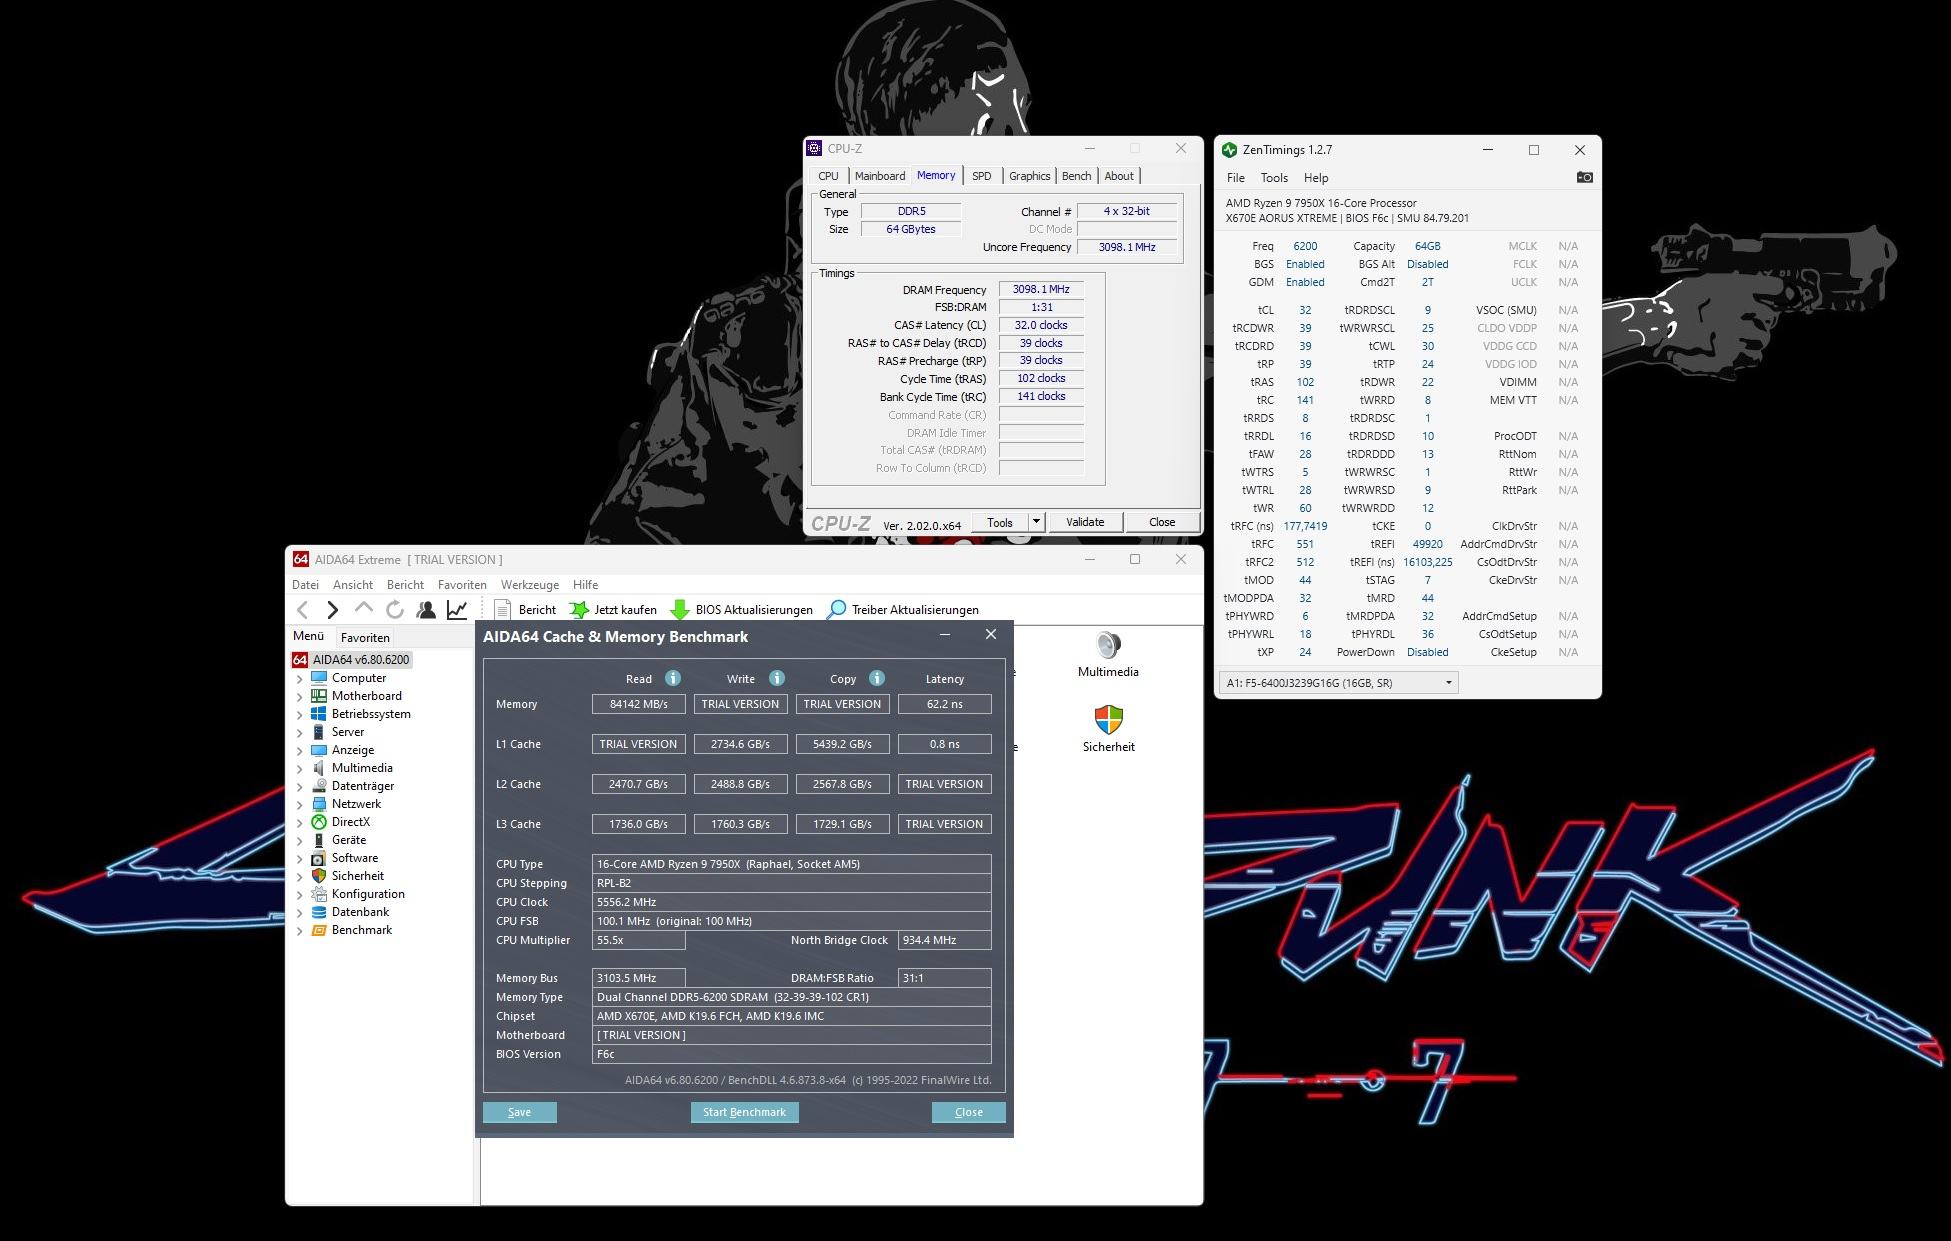Click Close button in benchmark dialog
This screenshot has height=1241, width=1951.
coord(968,1112)
